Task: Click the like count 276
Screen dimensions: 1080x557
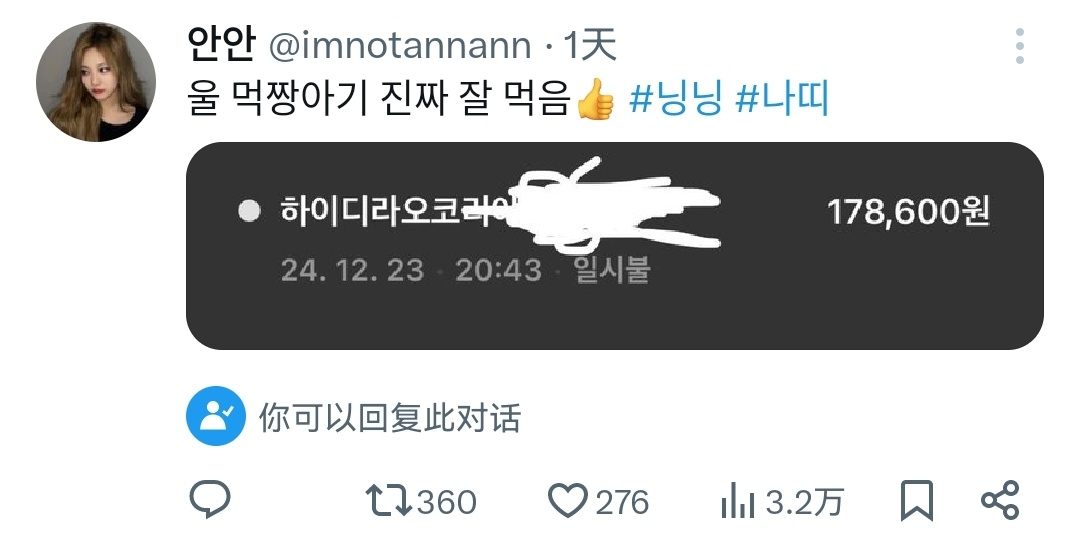Action: (622, 502)
